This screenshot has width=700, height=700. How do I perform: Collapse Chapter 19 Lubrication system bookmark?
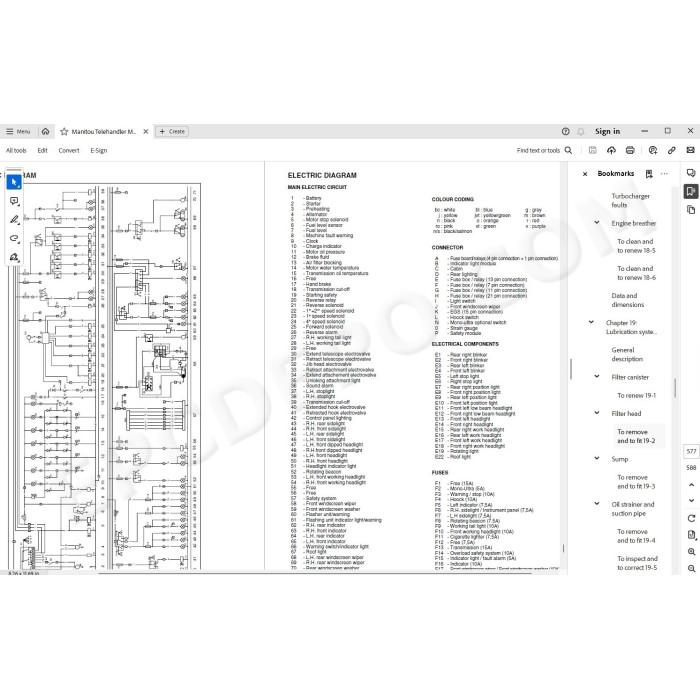[x=591, y=322]
